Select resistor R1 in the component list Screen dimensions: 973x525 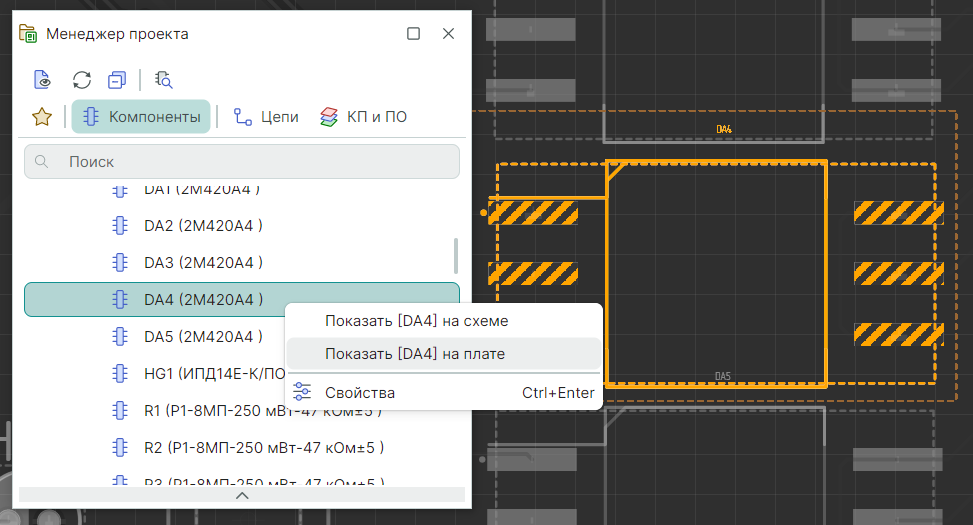[x=250, y=410]
